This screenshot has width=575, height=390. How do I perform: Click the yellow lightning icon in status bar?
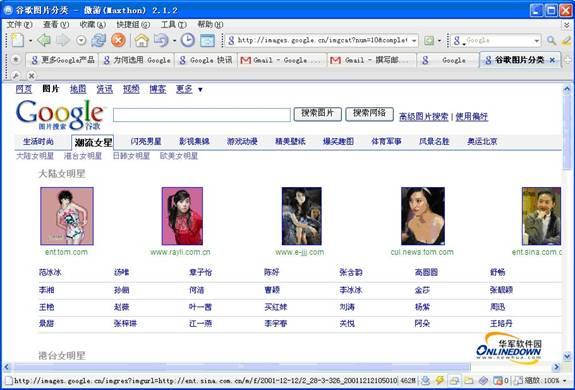coord(439,381)
